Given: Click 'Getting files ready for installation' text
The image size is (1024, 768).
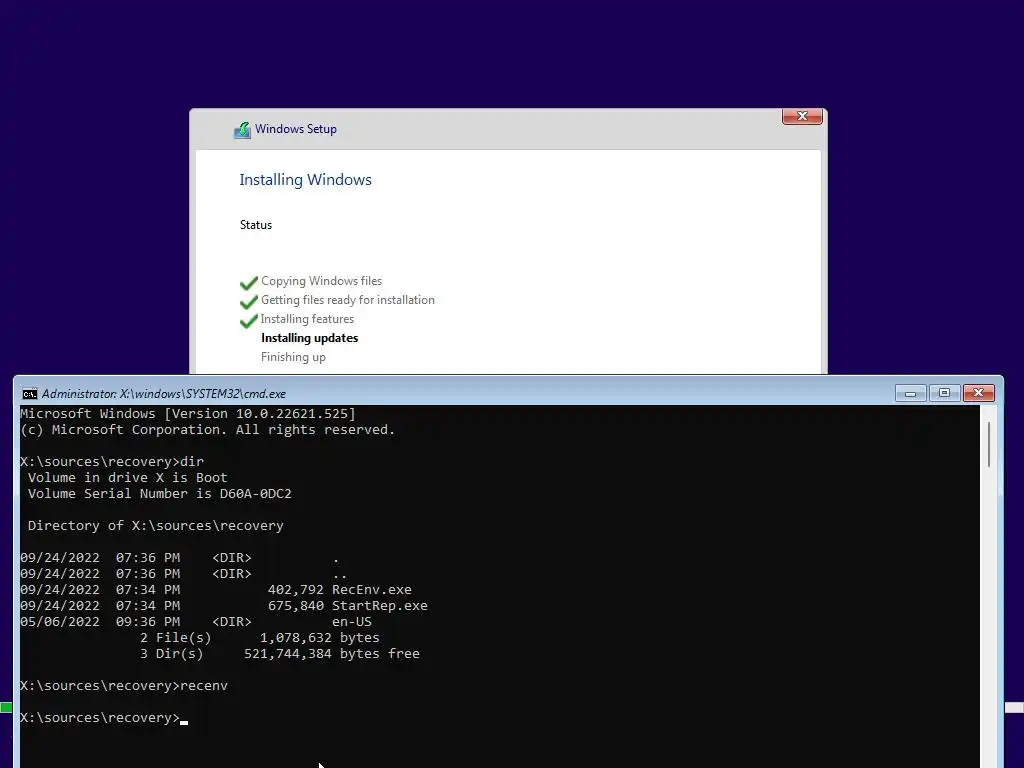Looking at the screenshot, I should pyautogui.click(x=347, y=300).
